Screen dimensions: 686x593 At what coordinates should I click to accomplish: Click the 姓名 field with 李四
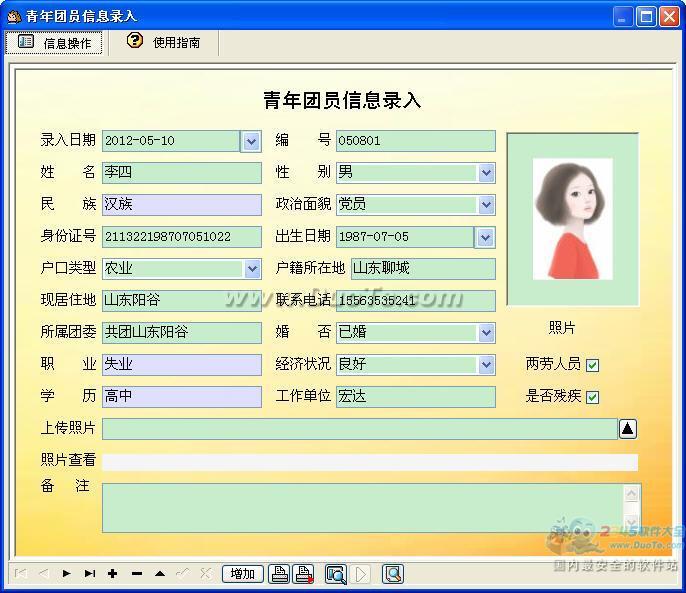(182, 173)
